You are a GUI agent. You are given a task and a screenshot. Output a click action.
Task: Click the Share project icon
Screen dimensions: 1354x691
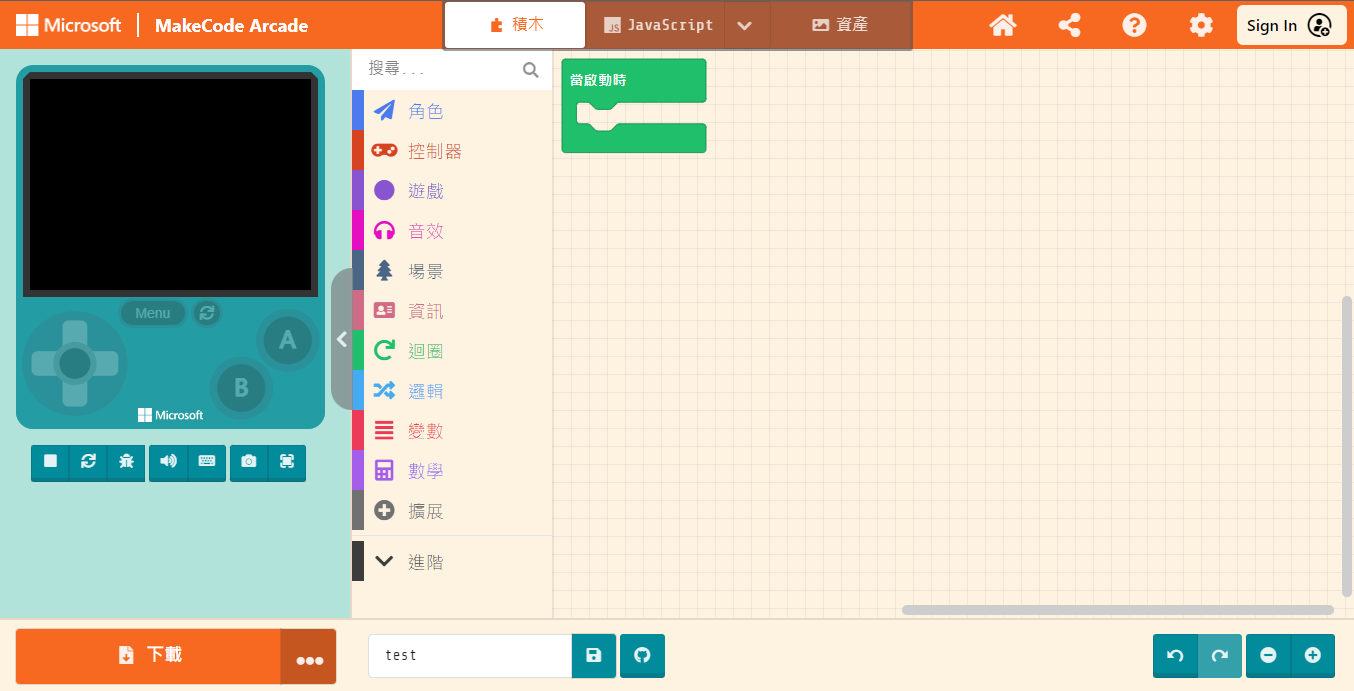coord(1069,25)
